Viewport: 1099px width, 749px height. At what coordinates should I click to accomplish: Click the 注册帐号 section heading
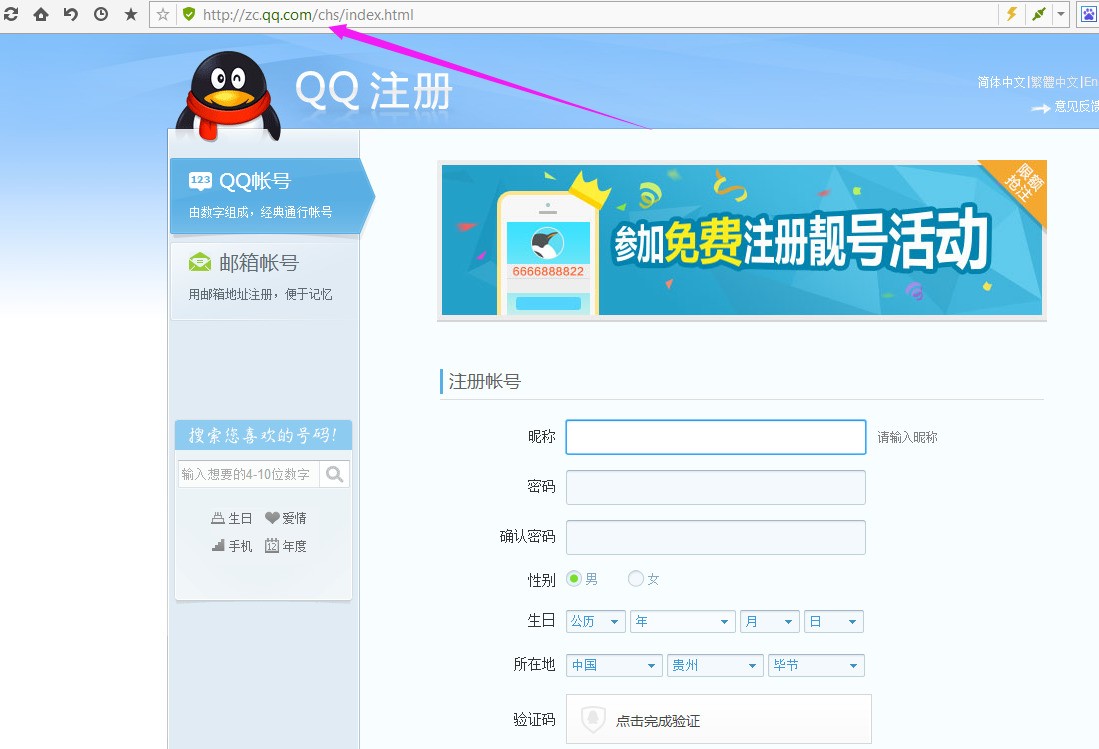(x=484, y=381)
